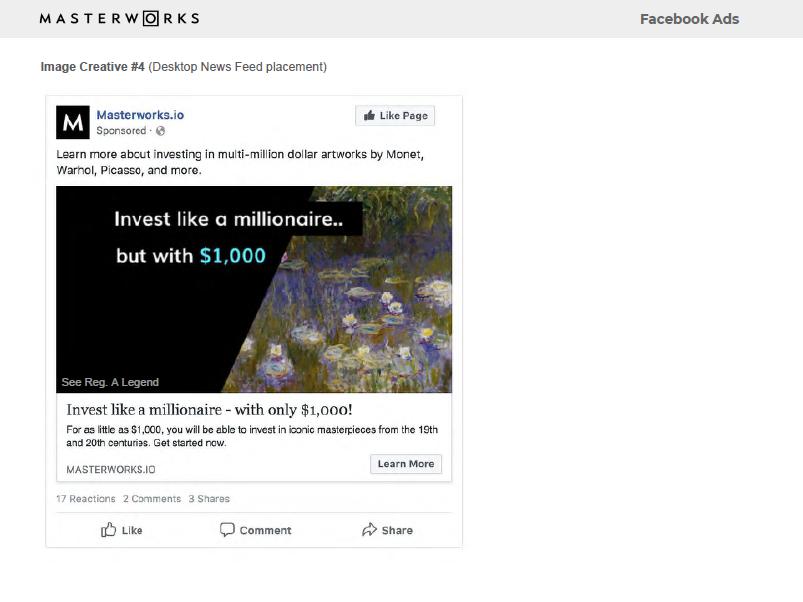
Task: Click the square O in Masterworks header logo
Action: coord(151,19)
